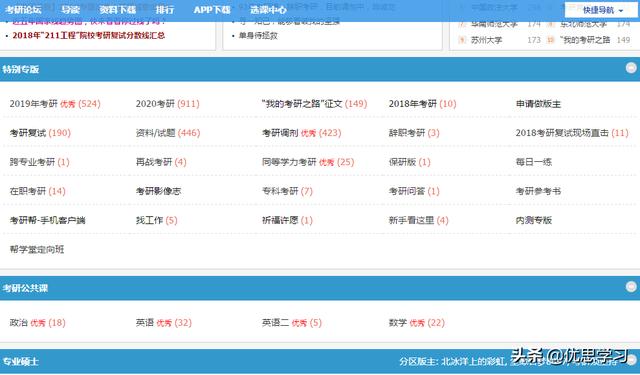The width and height of the screenshot is (640, 375).
Task: Open the 2018年考研 board
Action: click(x=413, y=104)
